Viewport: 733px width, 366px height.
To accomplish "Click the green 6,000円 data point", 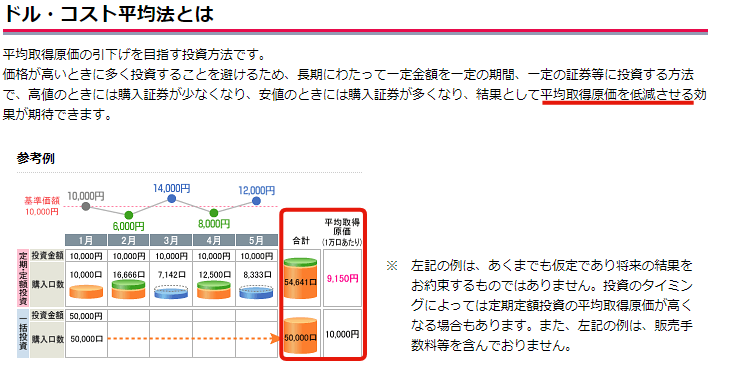I will pyautogui.click(x=129, y=215).
